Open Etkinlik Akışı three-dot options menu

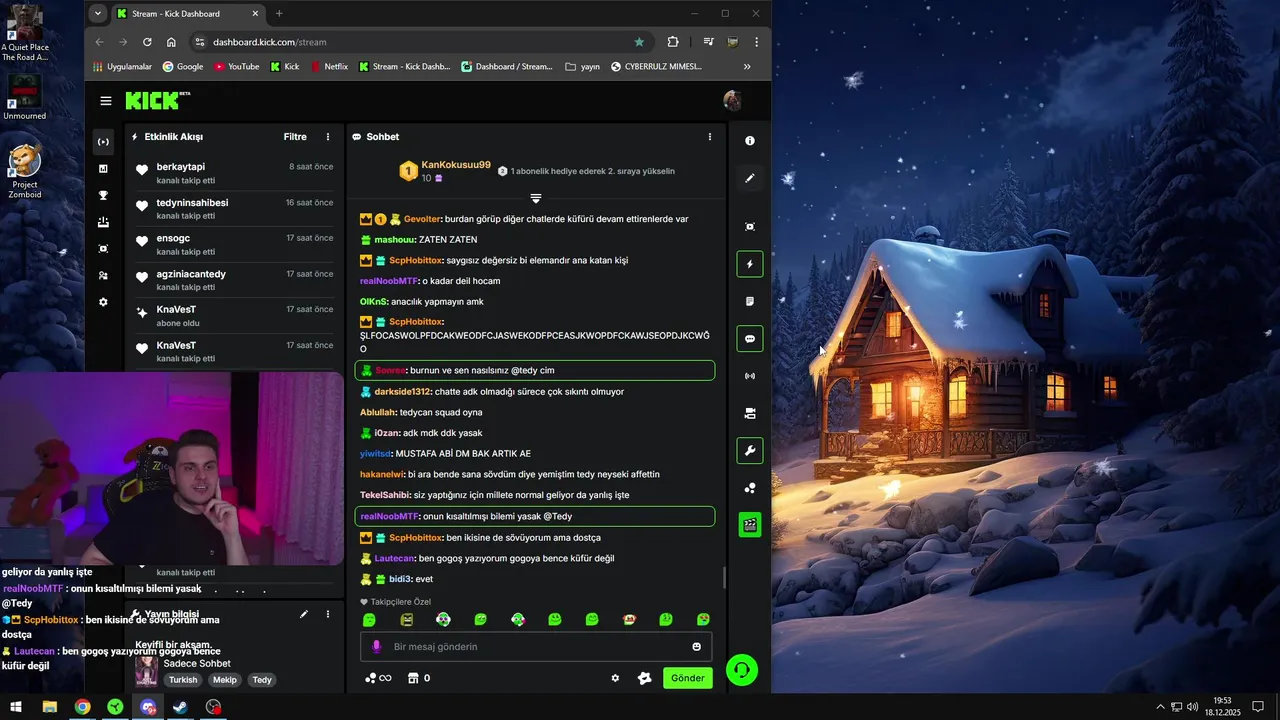[x=328, y=137]
